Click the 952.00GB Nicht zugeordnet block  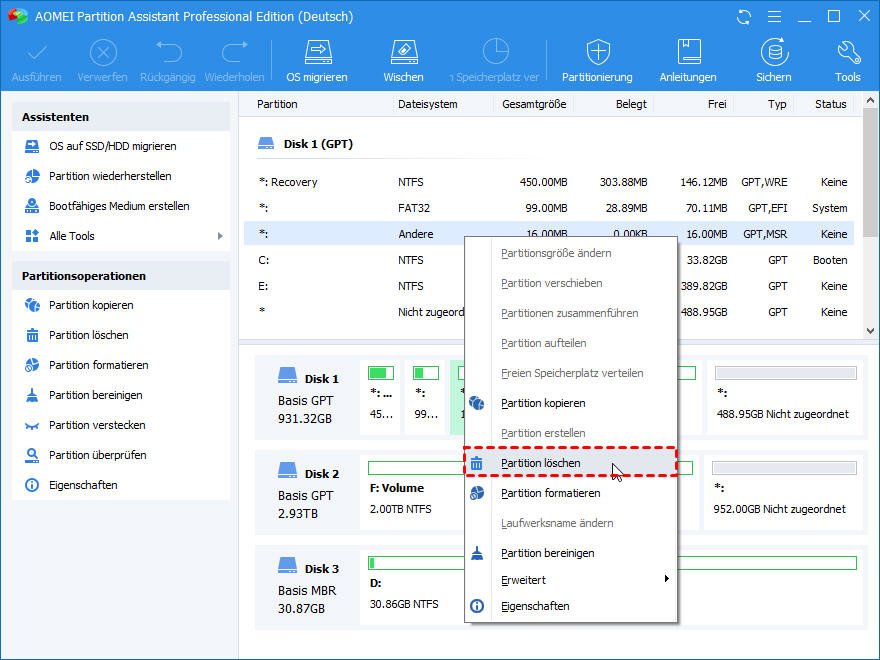pyautogui.click(x=783, y=492)
